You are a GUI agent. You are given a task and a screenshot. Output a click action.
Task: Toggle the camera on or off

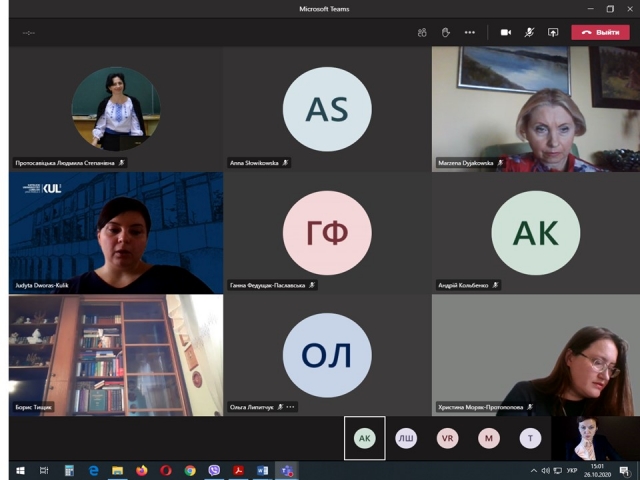(506, 32)
